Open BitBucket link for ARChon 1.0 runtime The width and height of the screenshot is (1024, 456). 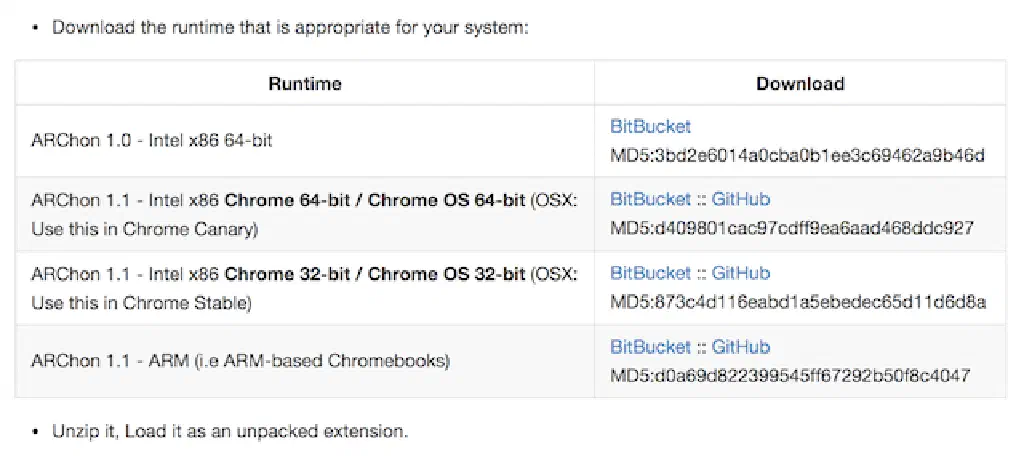[650, 127]
